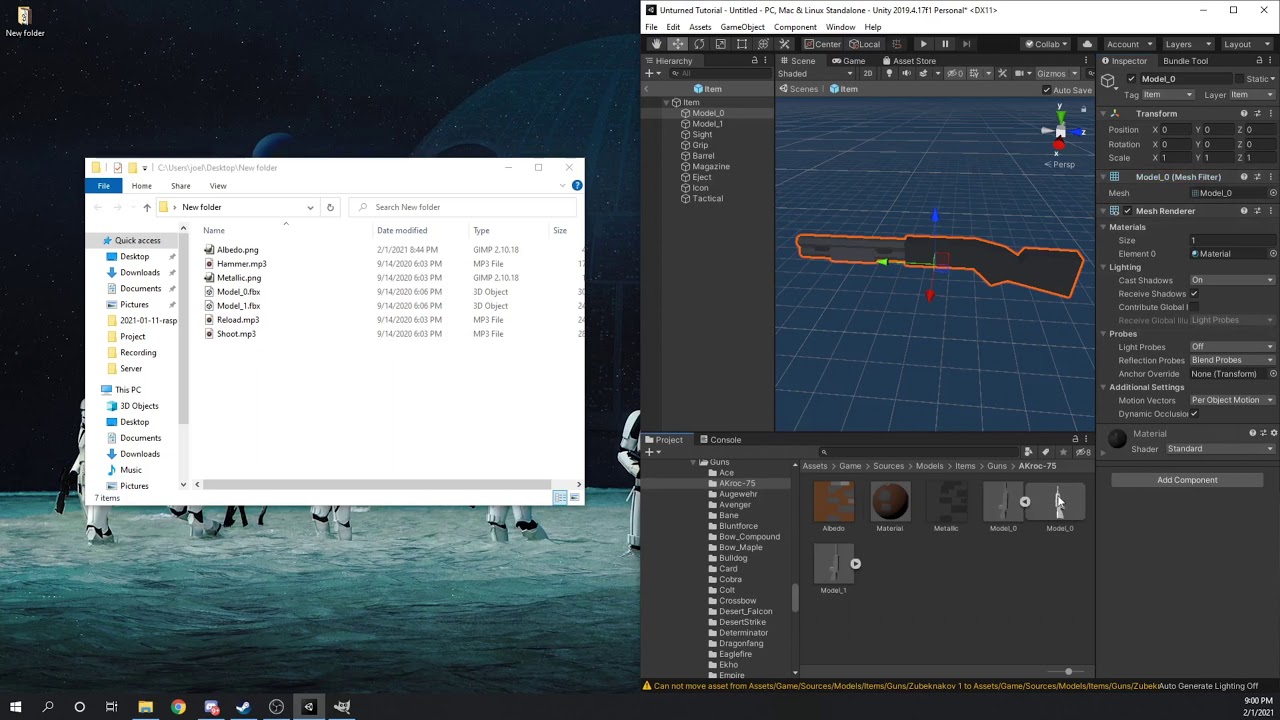
Task: Select the combined Transform tool in Unity
Action: (x=763, y=44)
